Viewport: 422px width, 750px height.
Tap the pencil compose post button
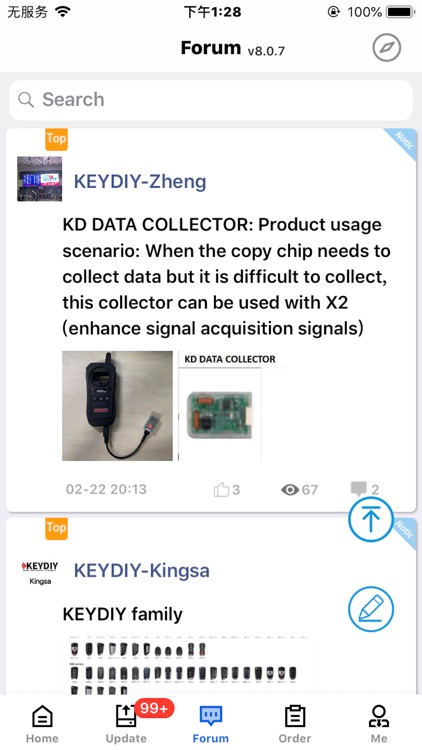(x=371, y=609)
